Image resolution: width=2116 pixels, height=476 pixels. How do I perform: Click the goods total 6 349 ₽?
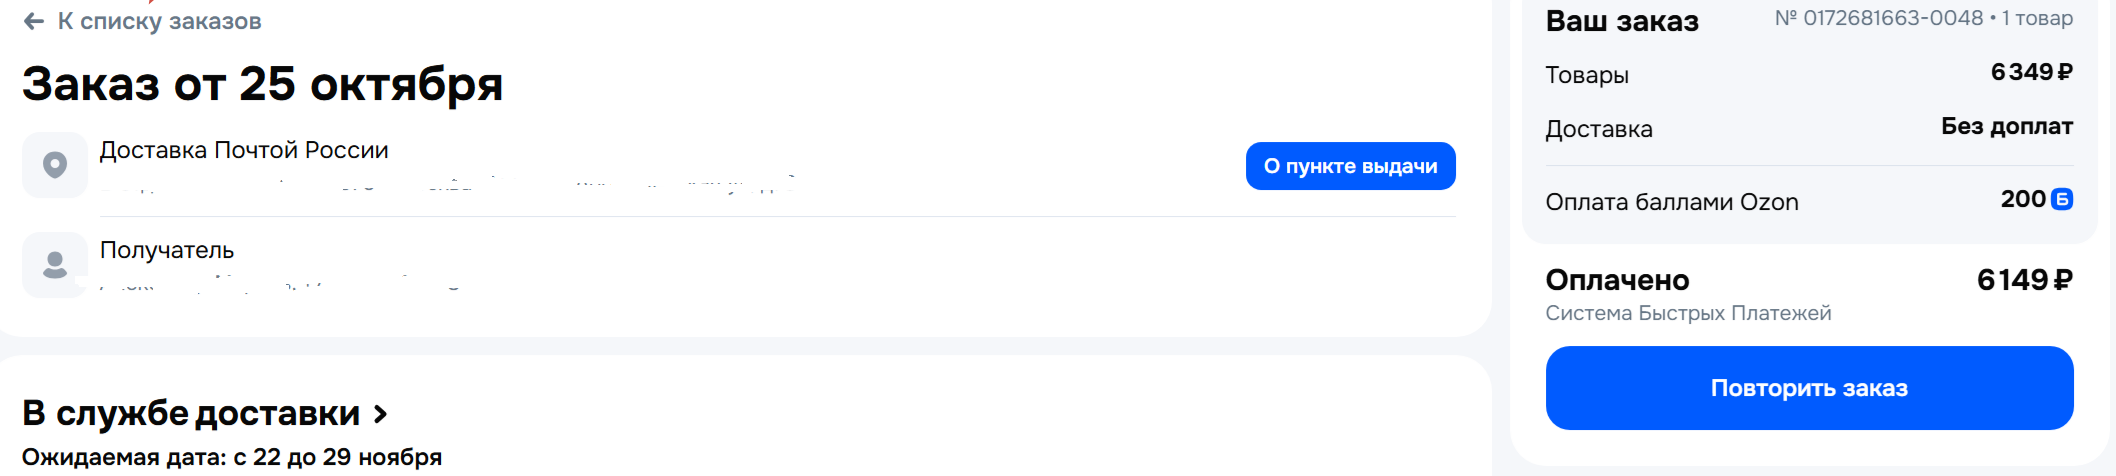[2031, 72]
